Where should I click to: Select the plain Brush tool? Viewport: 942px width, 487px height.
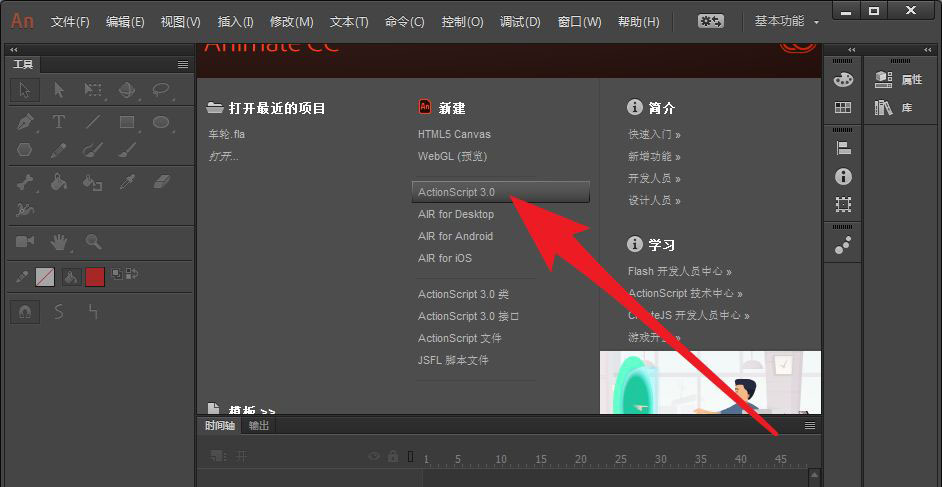(x=127, y=150)
